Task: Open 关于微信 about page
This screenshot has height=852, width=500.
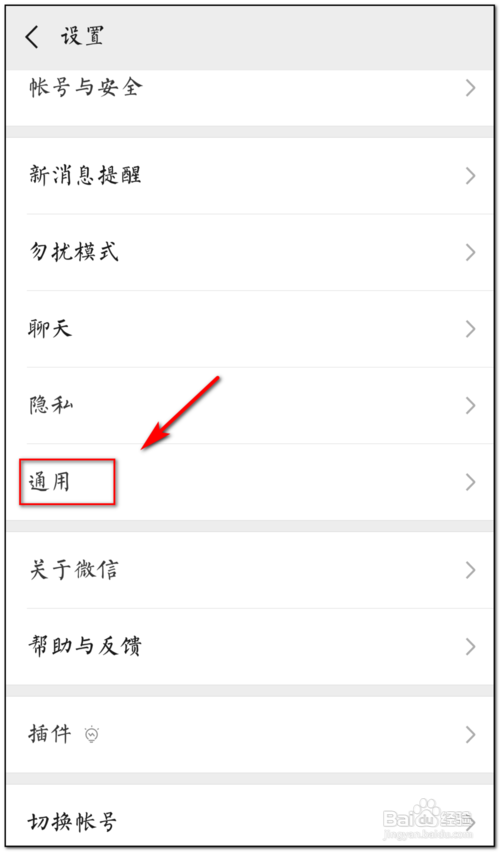Action: pyautogui.click(x=249, y=570)
